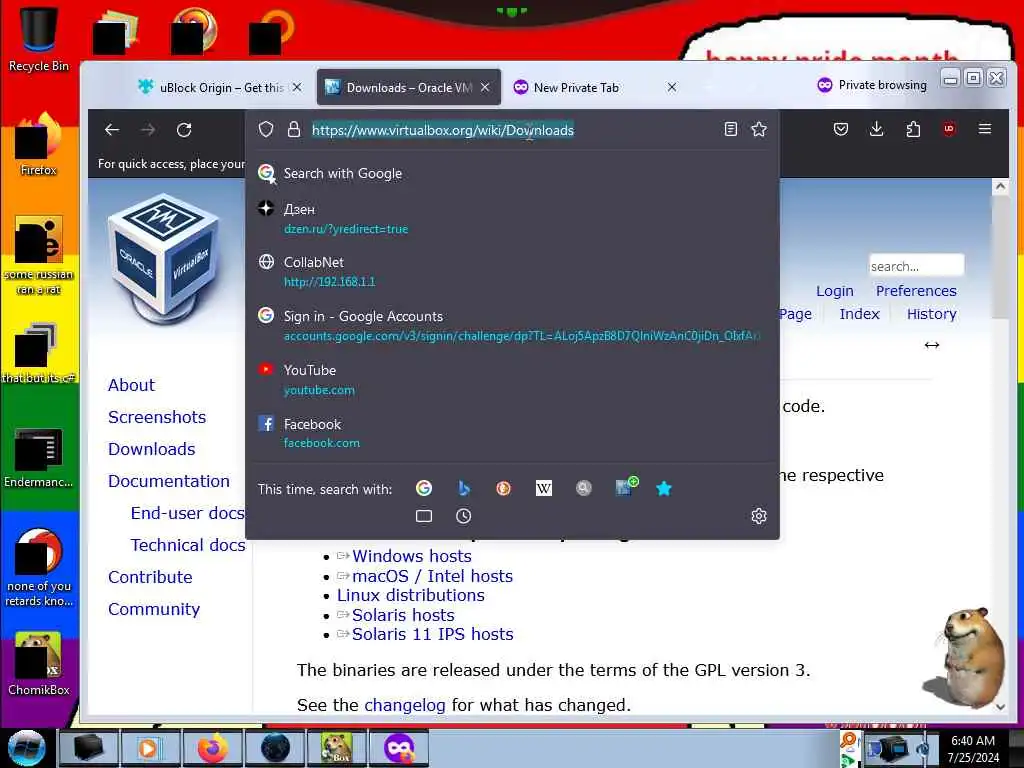The height and width of the screenshot is (768, 1024).
Task: Add the VirtualBox search engine icon
Action: [626, 487]
